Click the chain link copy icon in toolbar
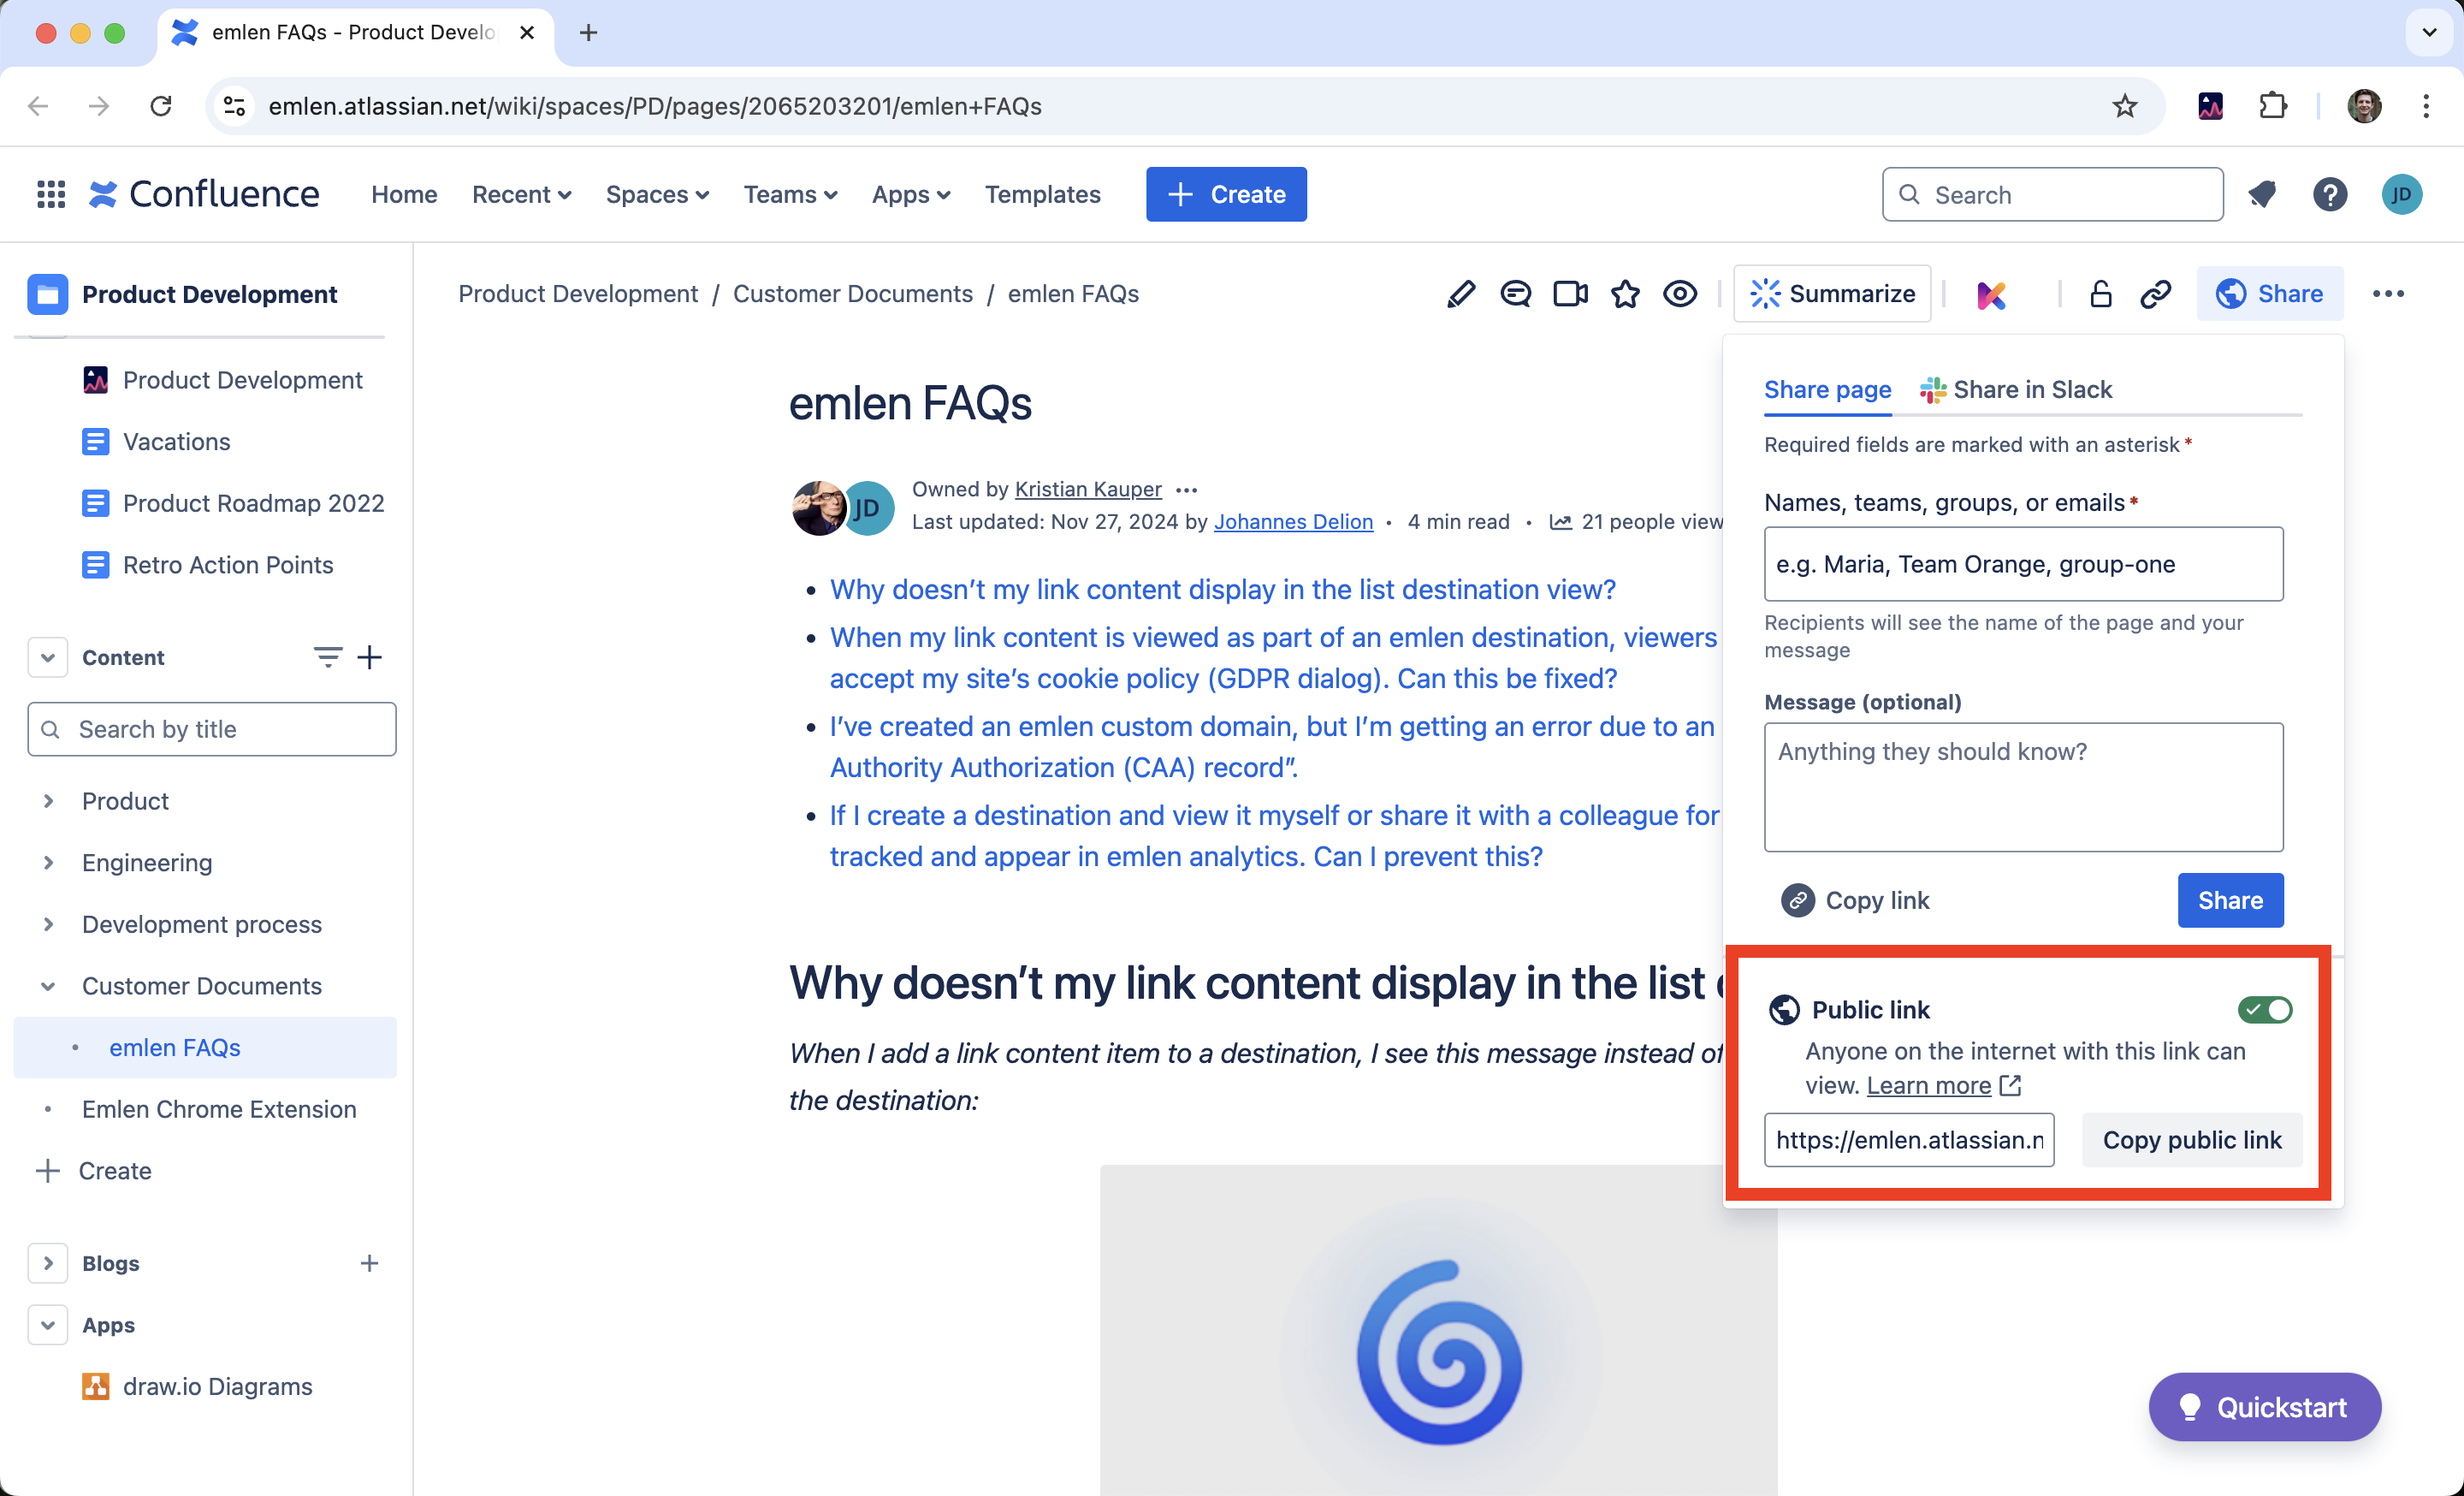 (x=2155, y=294)
